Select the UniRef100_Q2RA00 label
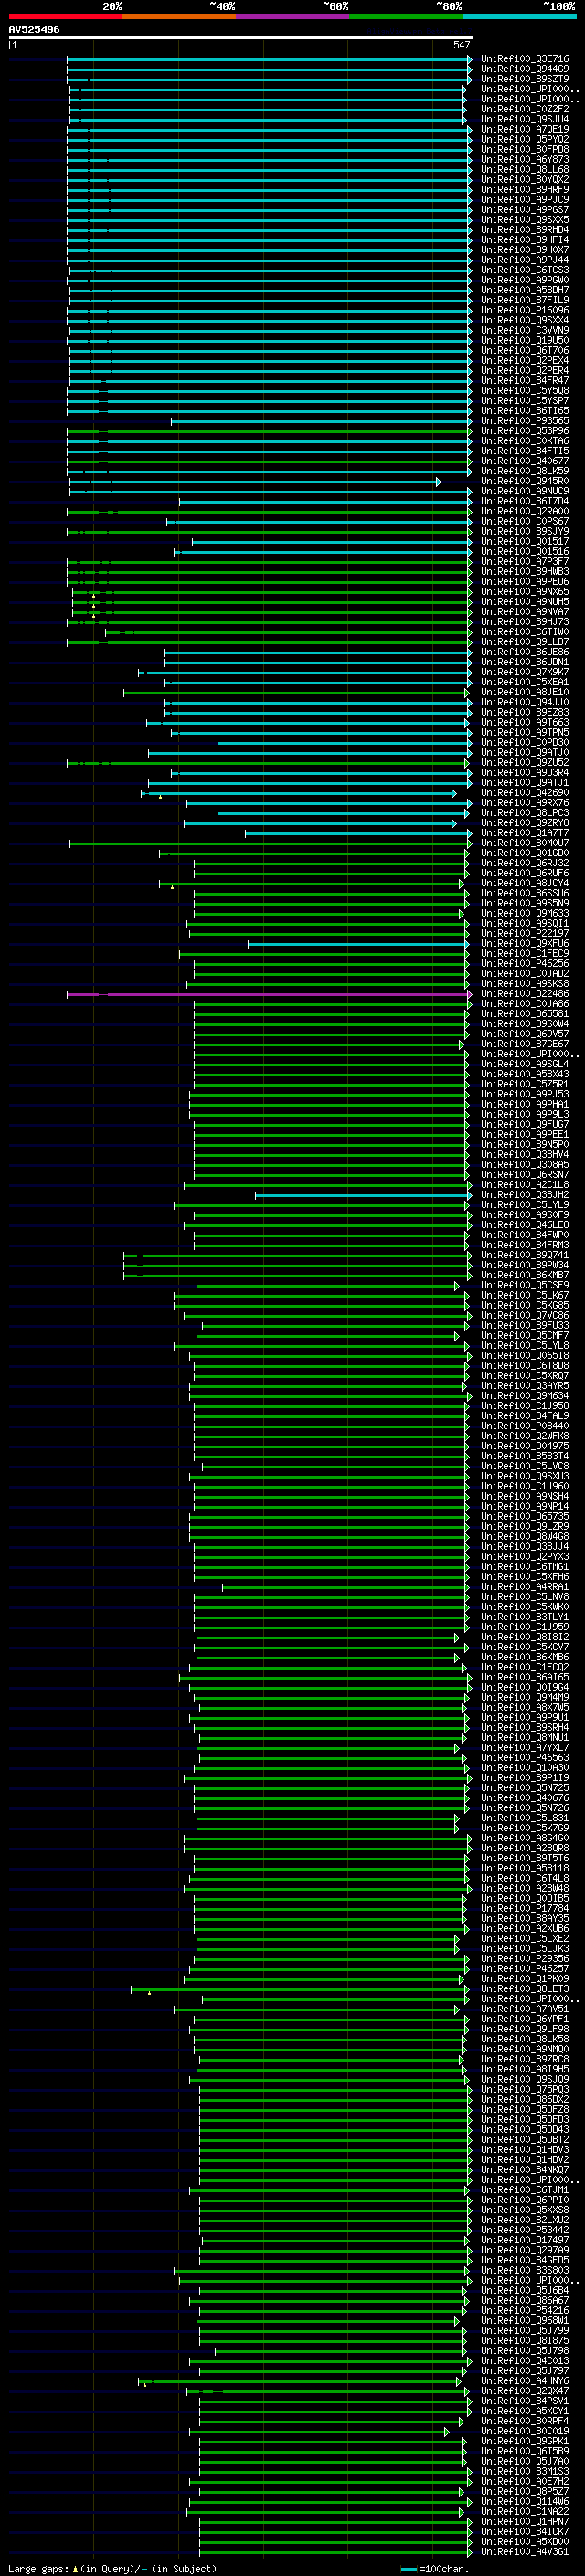585x2576 pixels. (x=524, y=511)
